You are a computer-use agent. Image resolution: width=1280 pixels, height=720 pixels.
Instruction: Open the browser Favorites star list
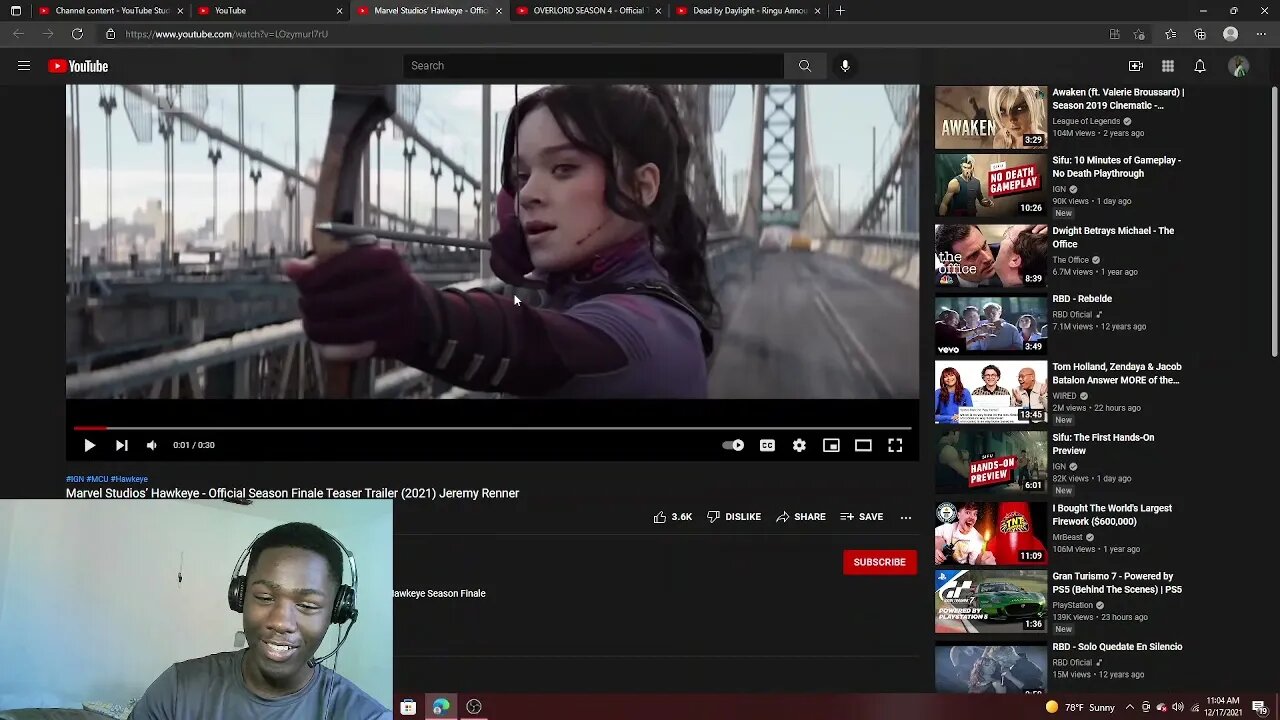pyautogui.click(x=1170, y=34)
